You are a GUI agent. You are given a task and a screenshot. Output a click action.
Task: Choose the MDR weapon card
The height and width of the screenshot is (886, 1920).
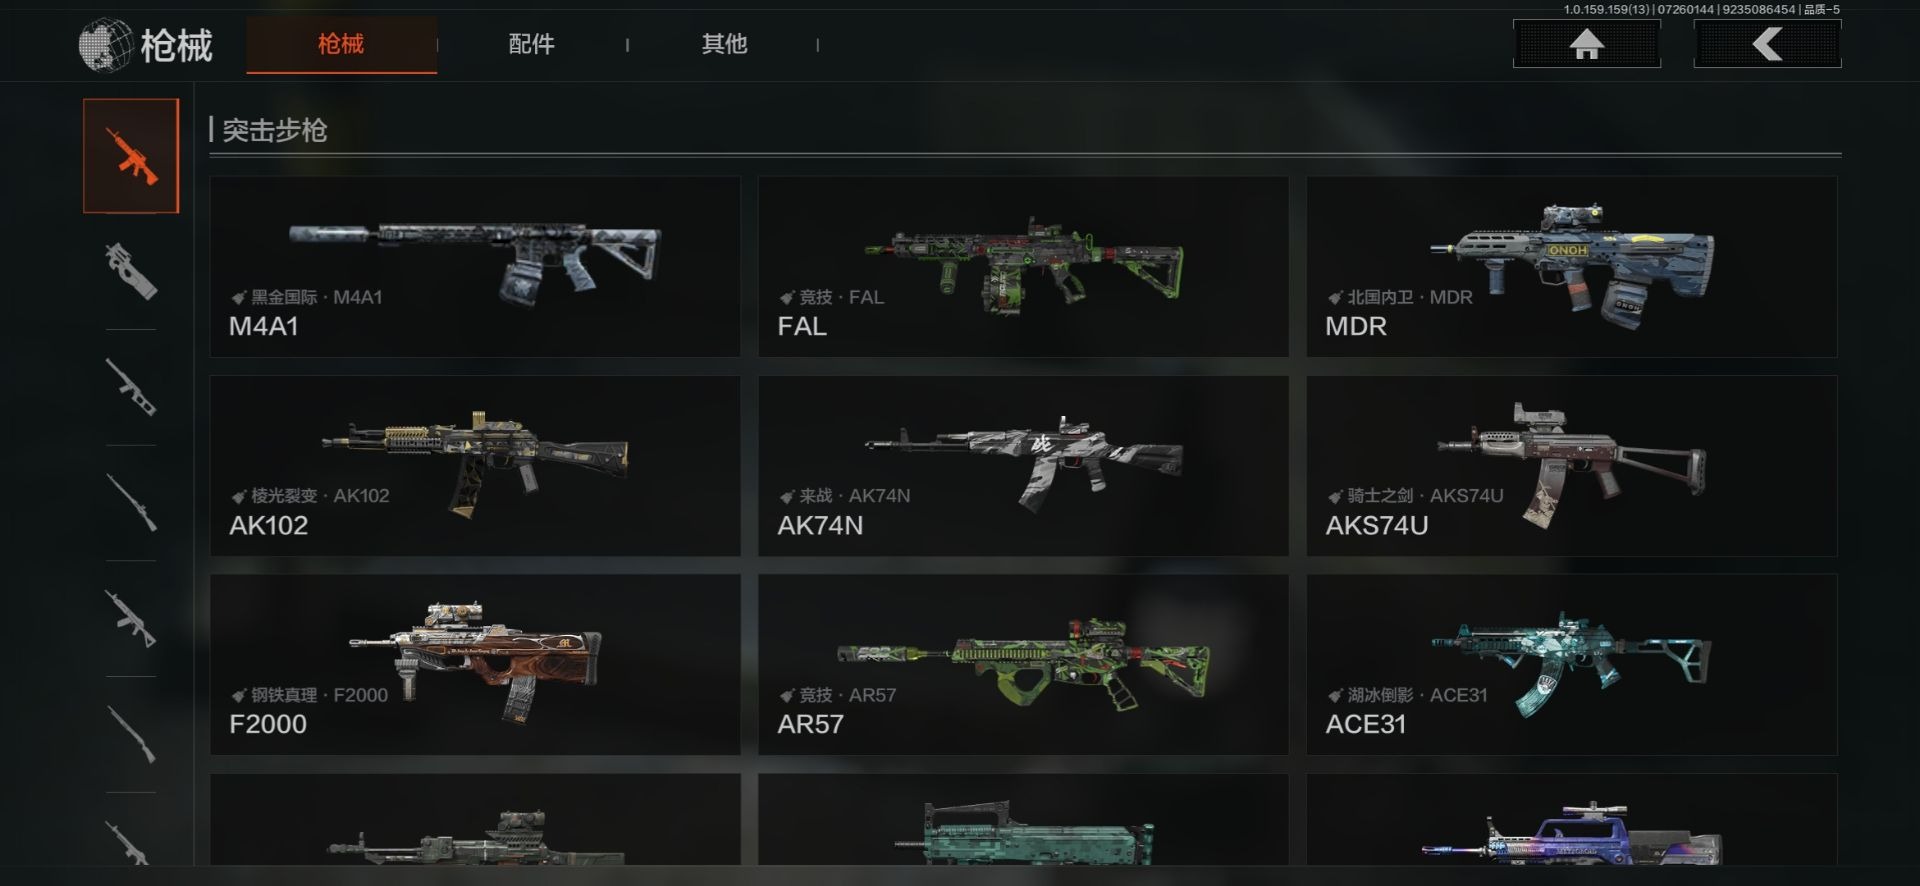pyautogui.click(x=1571, y=267)
